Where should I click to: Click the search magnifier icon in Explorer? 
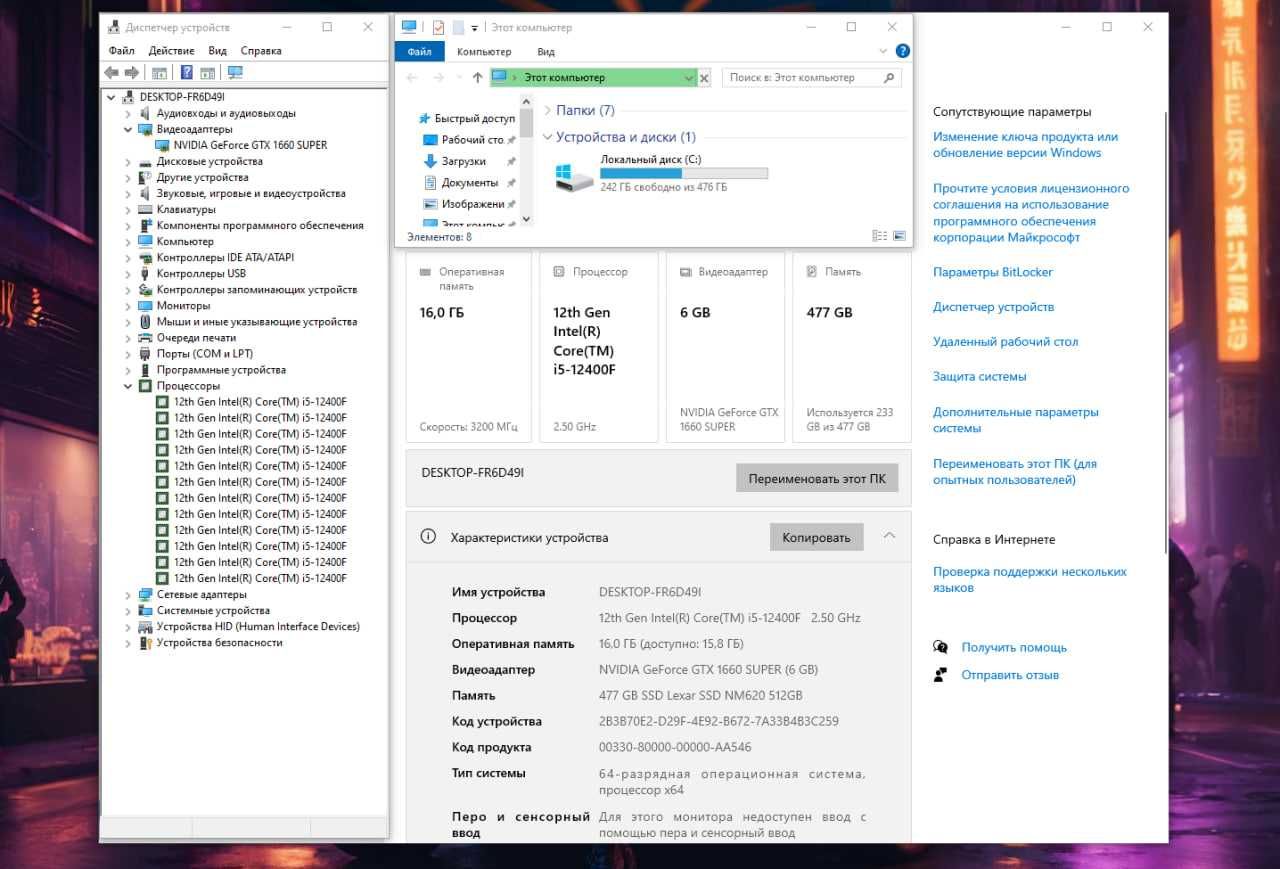pyautogui.click(x=889, y=77)
